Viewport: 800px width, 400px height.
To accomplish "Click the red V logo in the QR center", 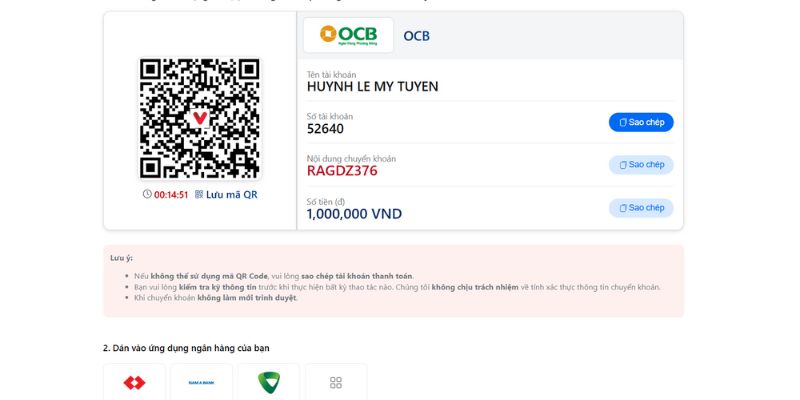I will 200,118.
